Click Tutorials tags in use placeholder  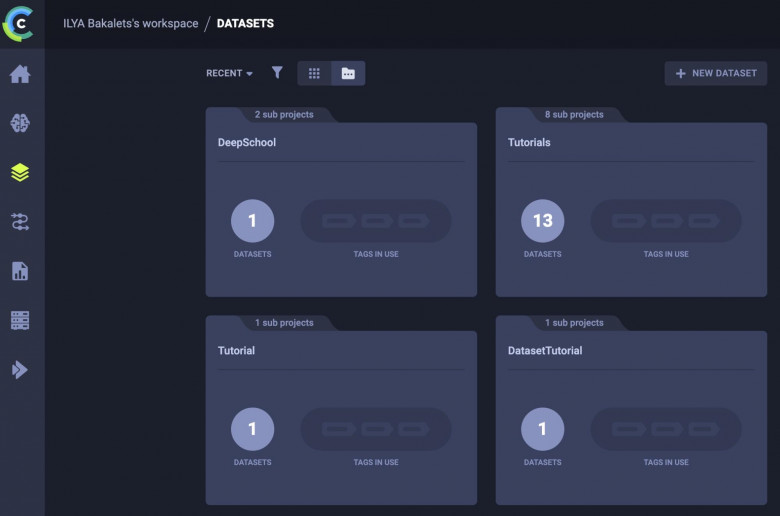point(666,220)
